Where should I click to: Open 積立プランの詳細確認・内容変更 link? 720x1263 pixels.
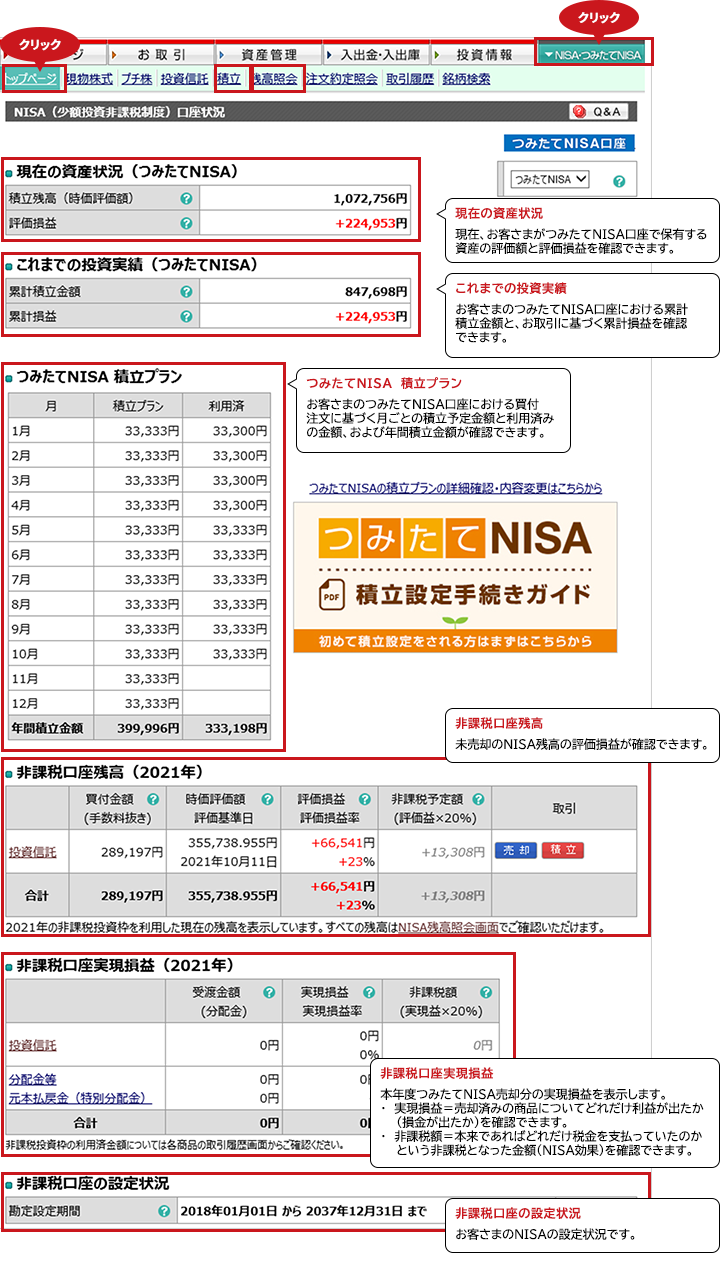[x=456, y=488]
